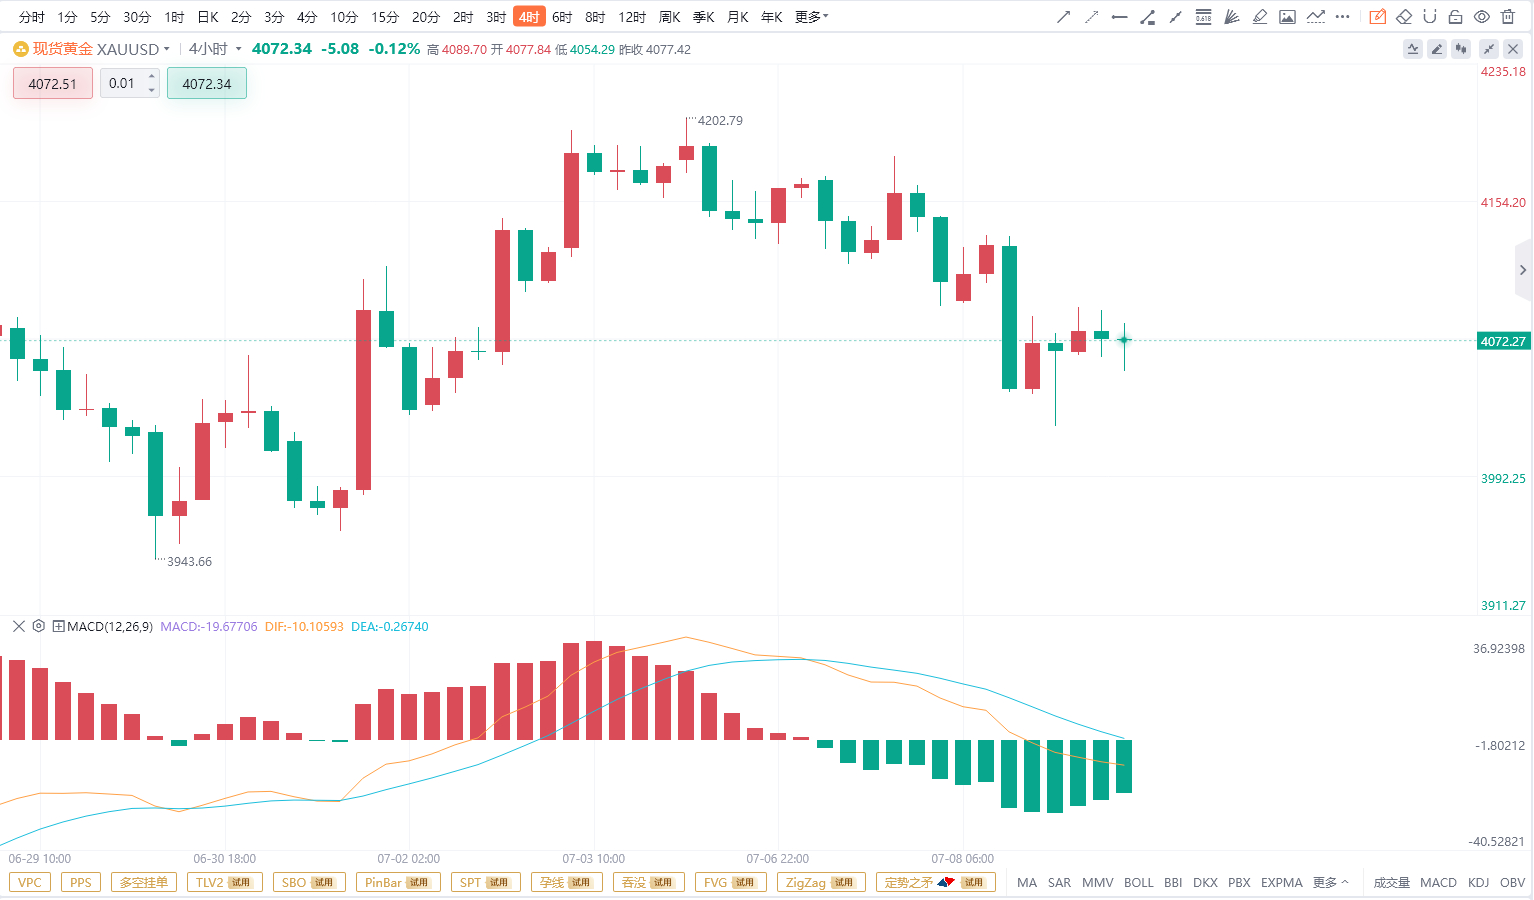
Task: Select the eraser tool
Action: [x=1404, y=17]
